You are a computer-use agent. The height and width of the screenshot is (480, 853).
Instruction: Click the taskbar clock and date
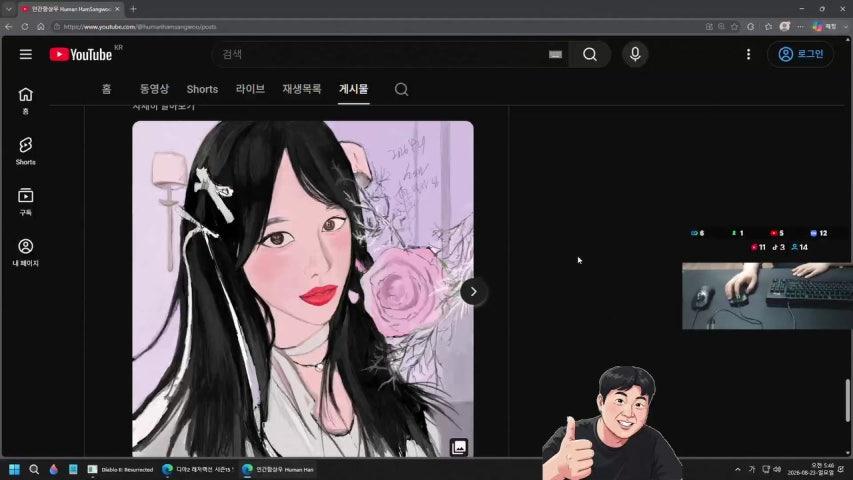click(811, 469)
